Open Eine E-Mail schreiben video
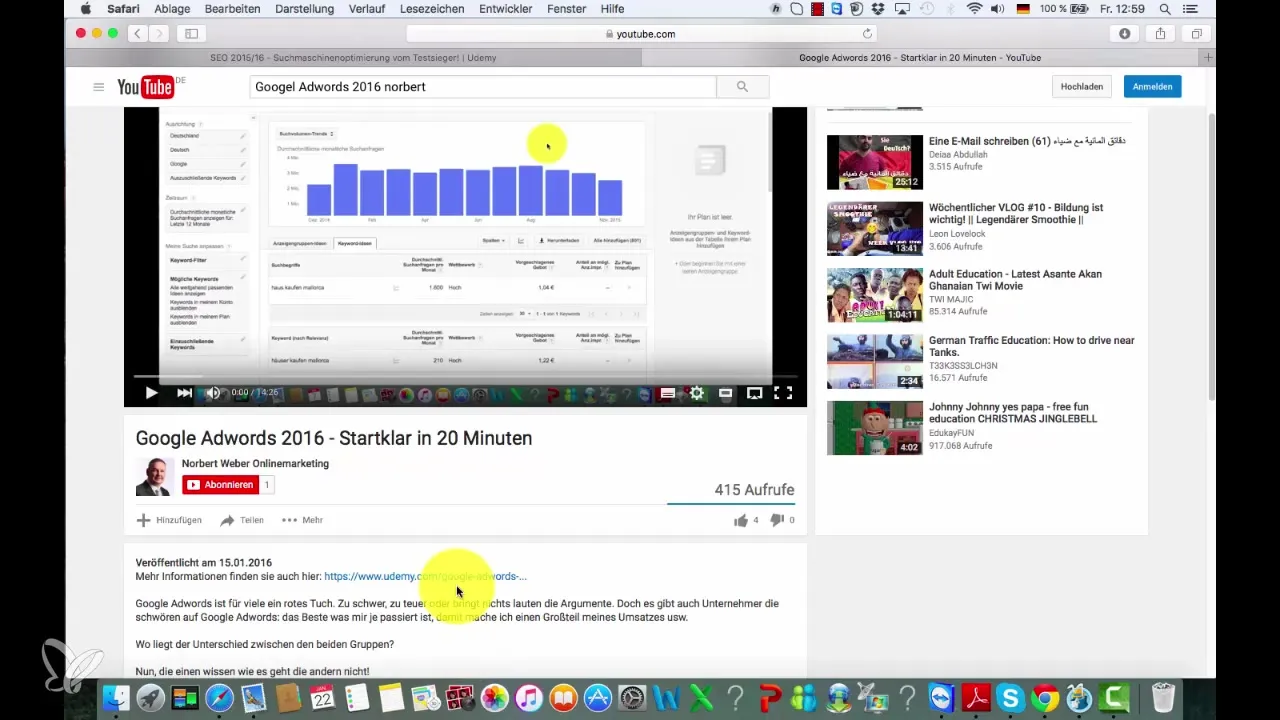Screen dimensions: 1280x720 [1027, 142]
